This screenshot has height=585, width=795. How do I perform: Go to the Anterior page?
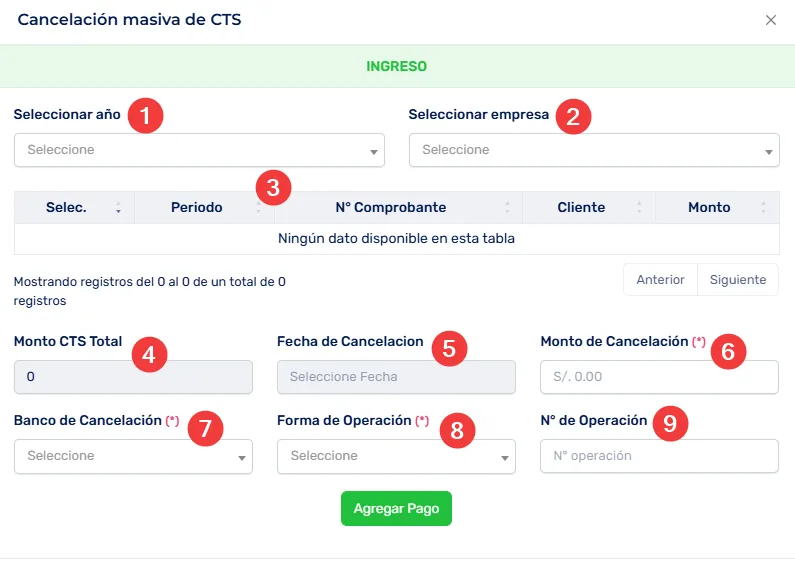[x=660, y=280]
